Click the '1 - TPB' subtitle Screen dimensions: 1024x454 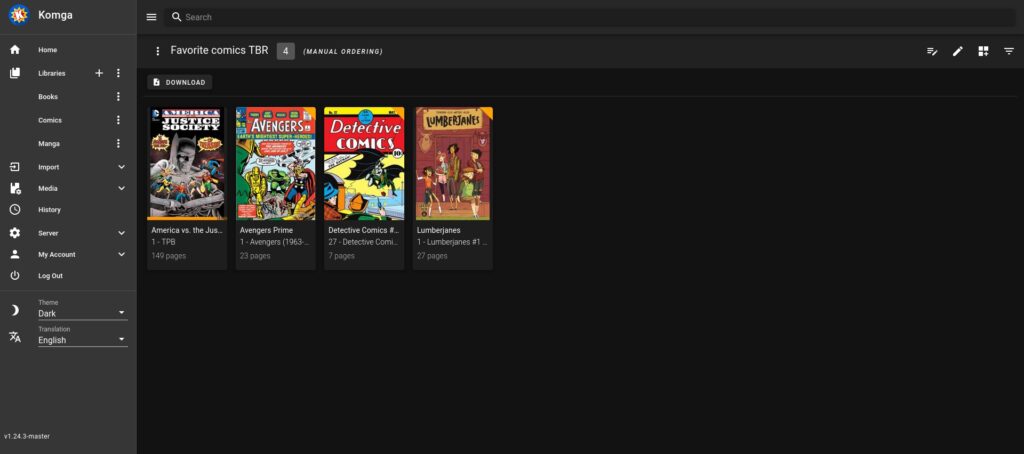(165, 242)
